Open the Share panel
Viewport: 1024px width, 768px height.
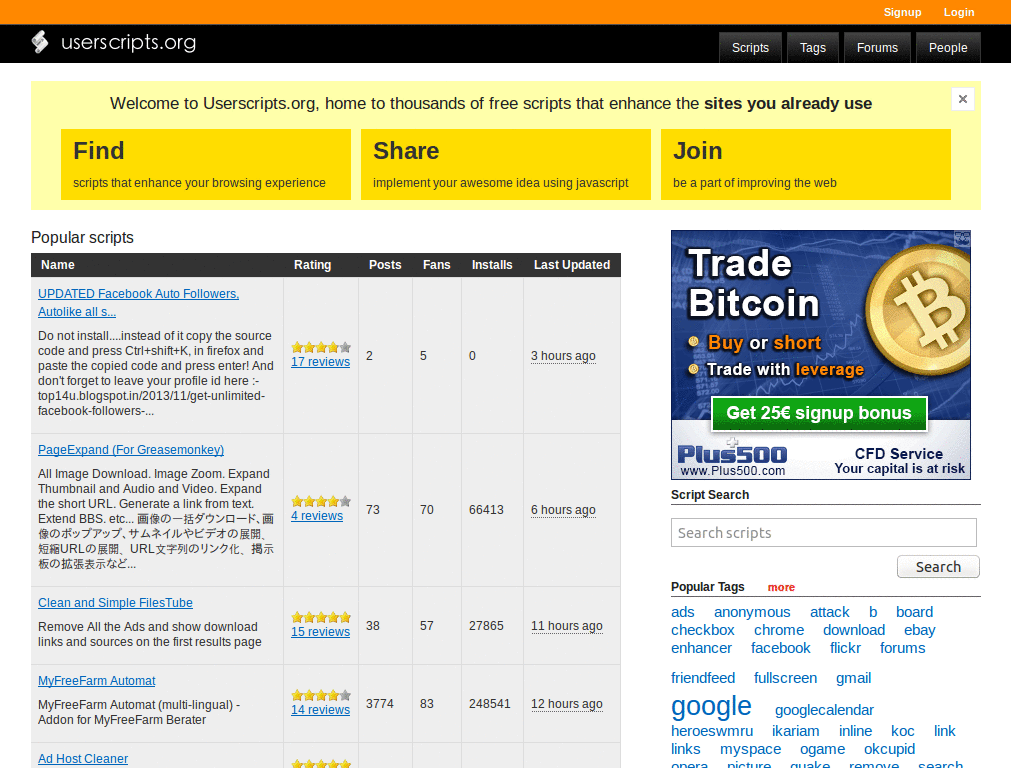pos(505,165)
